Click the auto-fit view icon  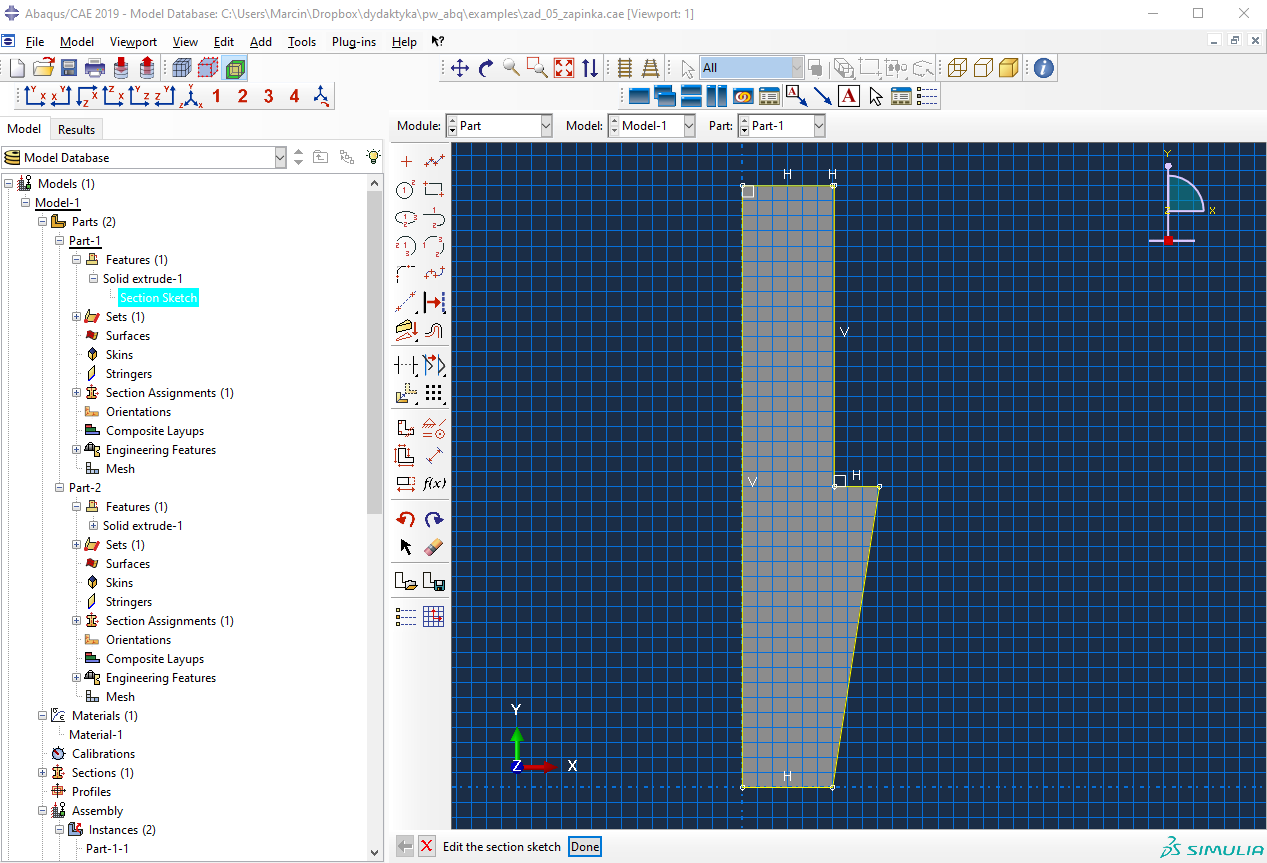coord(564,68)
